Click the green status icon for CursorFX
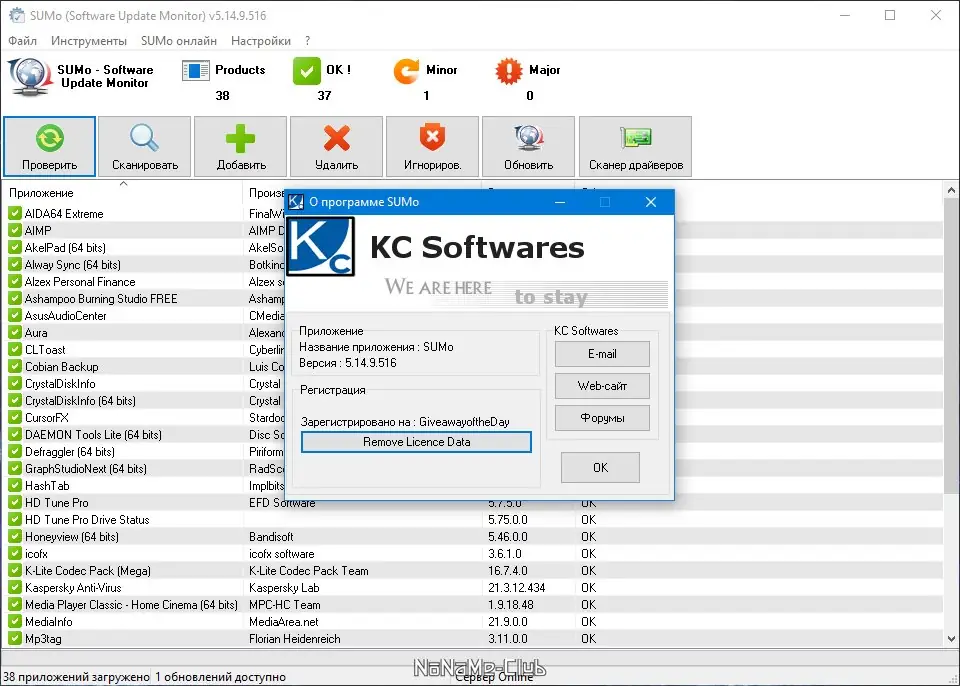The height and width of the screenshot is (686, 960). [x=15, y=418]
